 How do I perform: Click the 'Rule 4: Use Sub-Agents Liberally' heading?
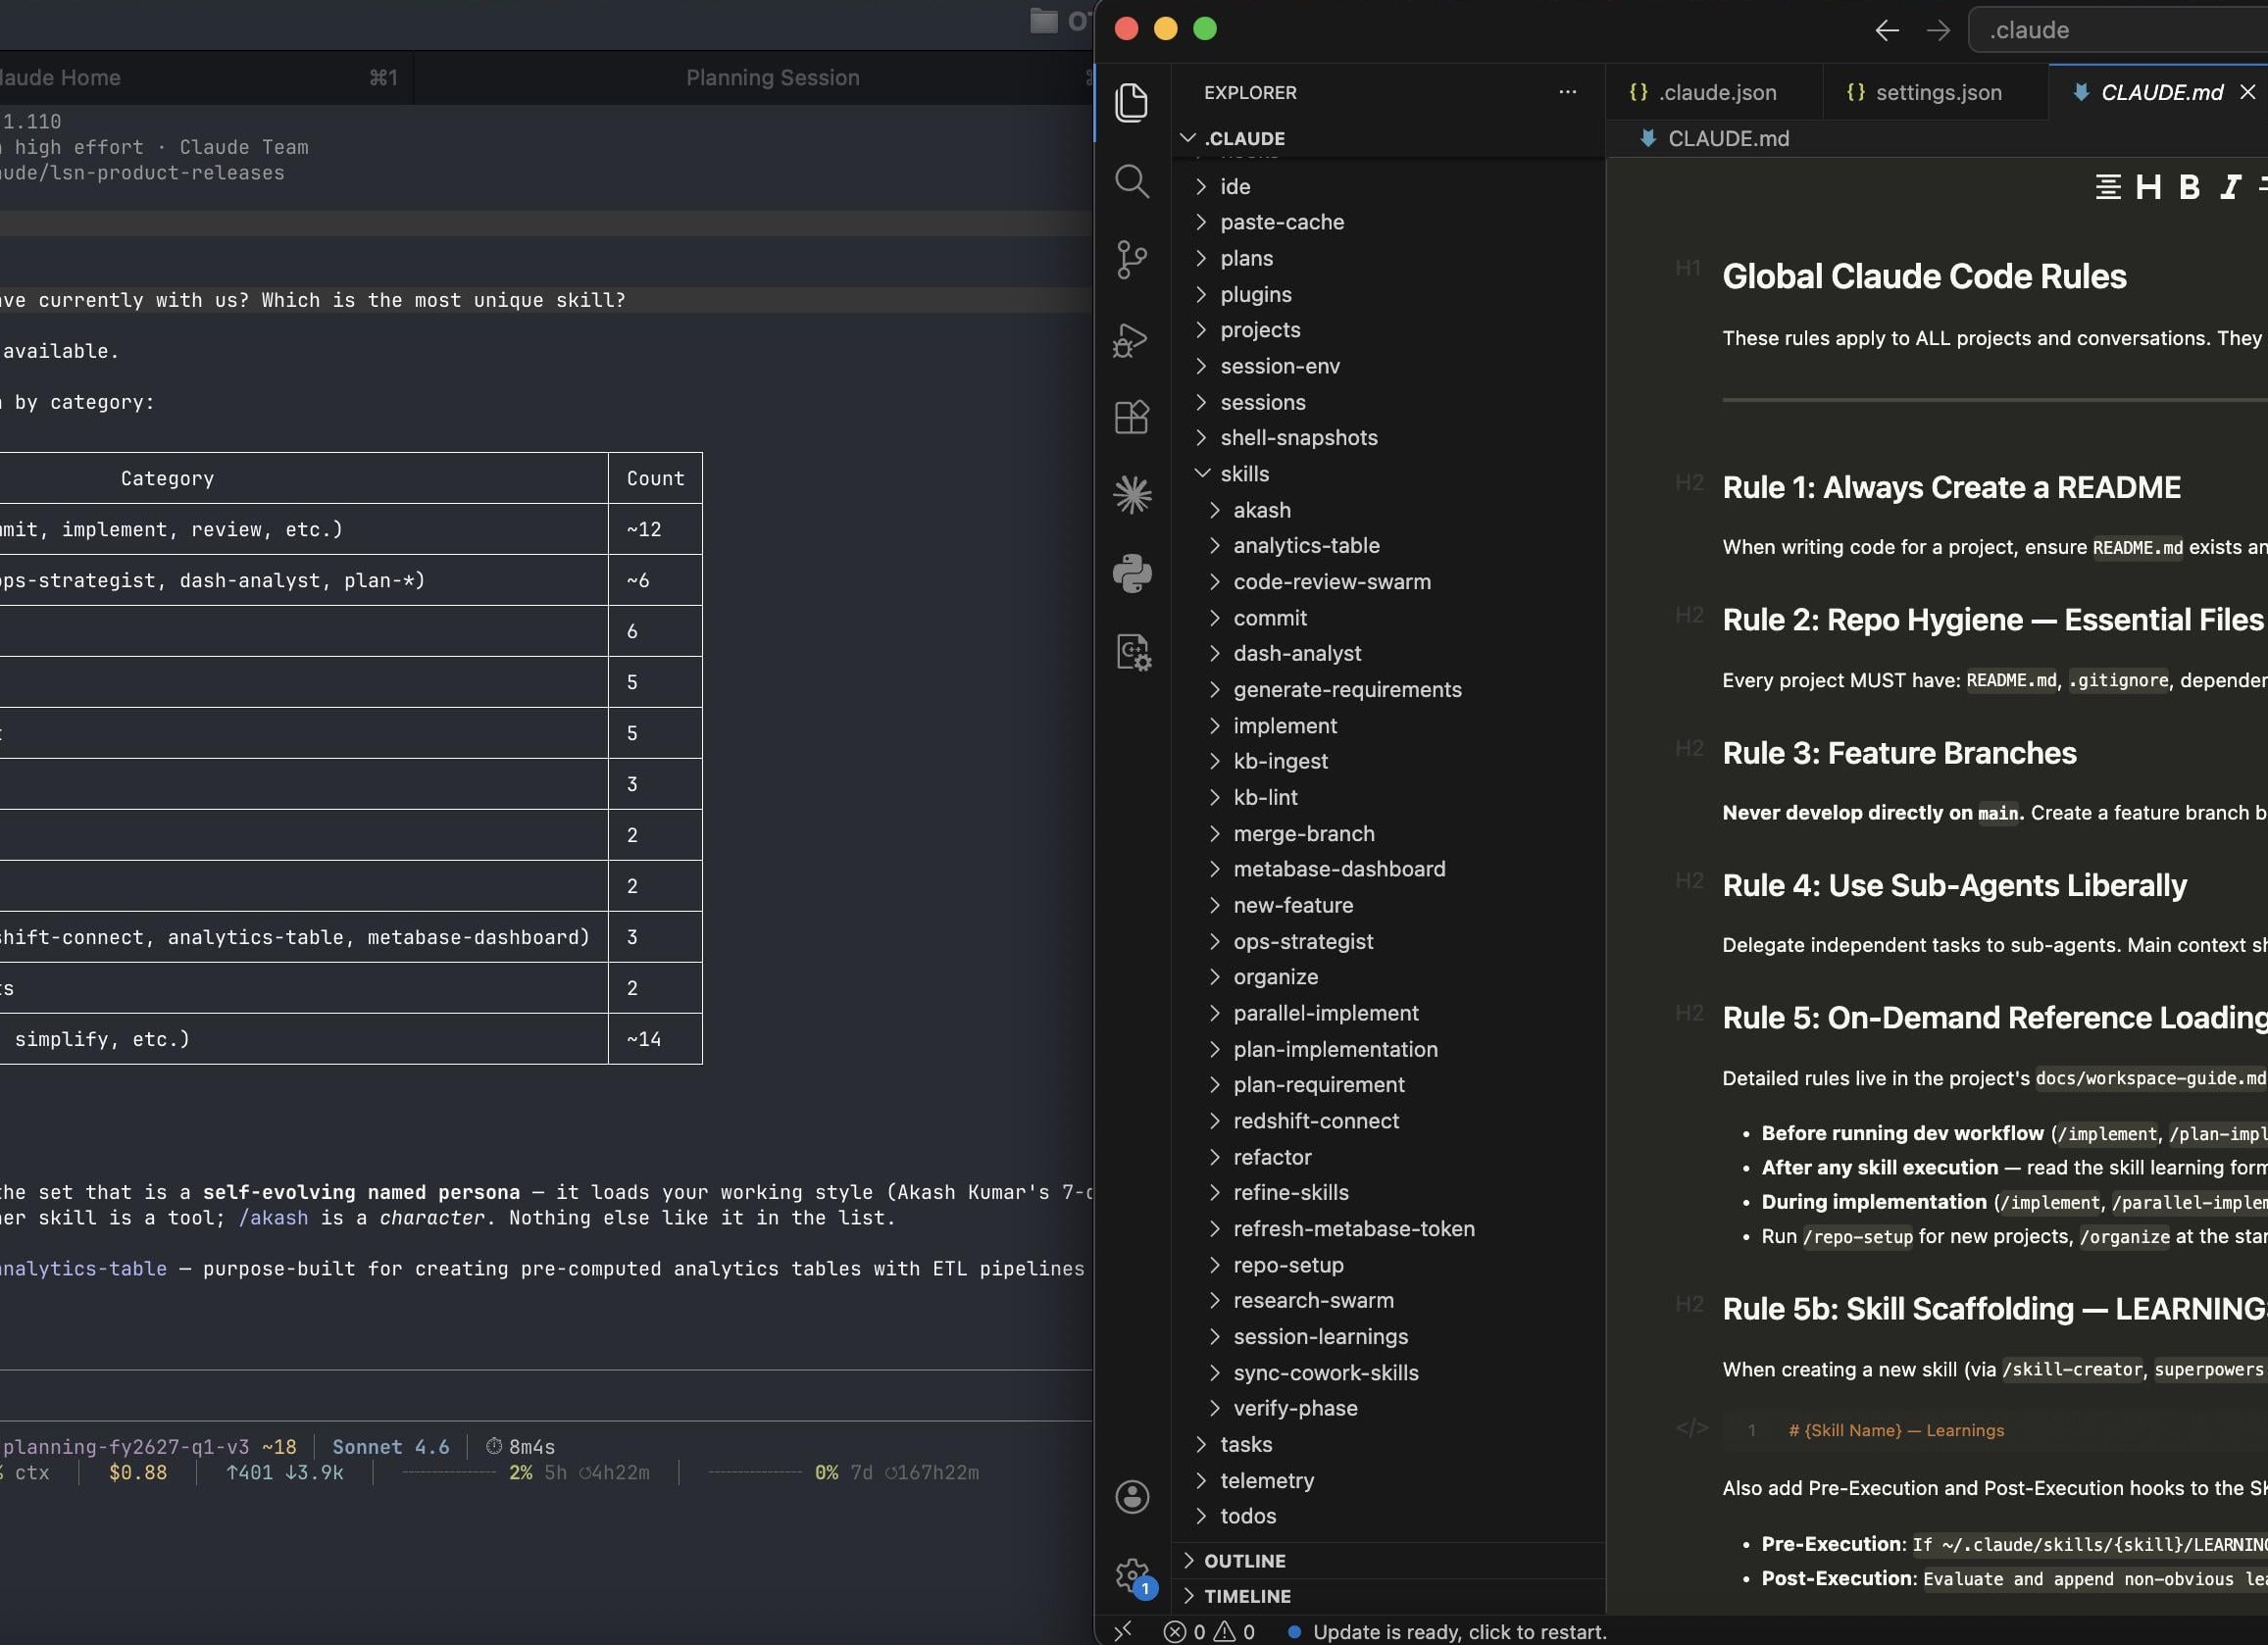pyautogui.click(x=1953, y=885)
